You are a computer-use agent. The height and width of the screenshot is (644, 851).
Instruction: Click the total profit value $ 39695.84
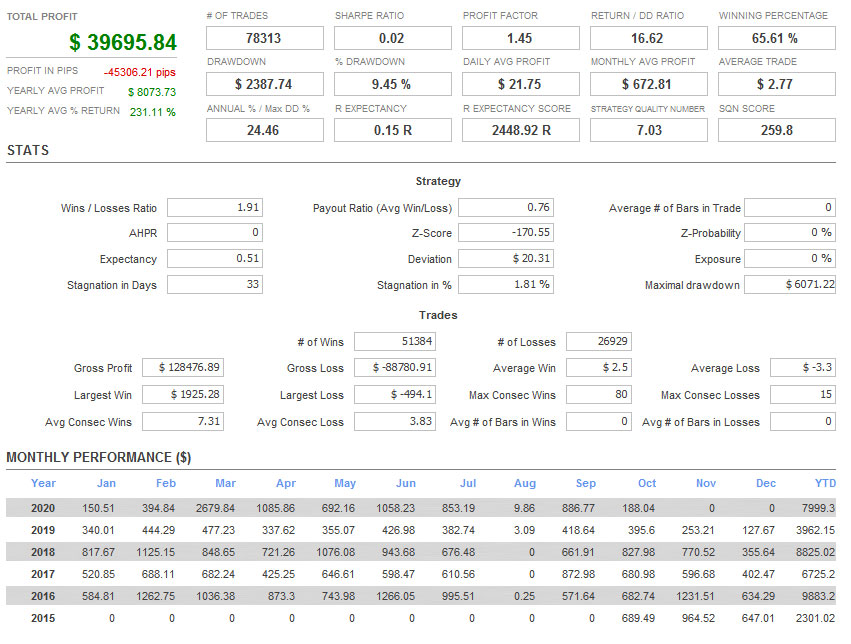(123, 42)
